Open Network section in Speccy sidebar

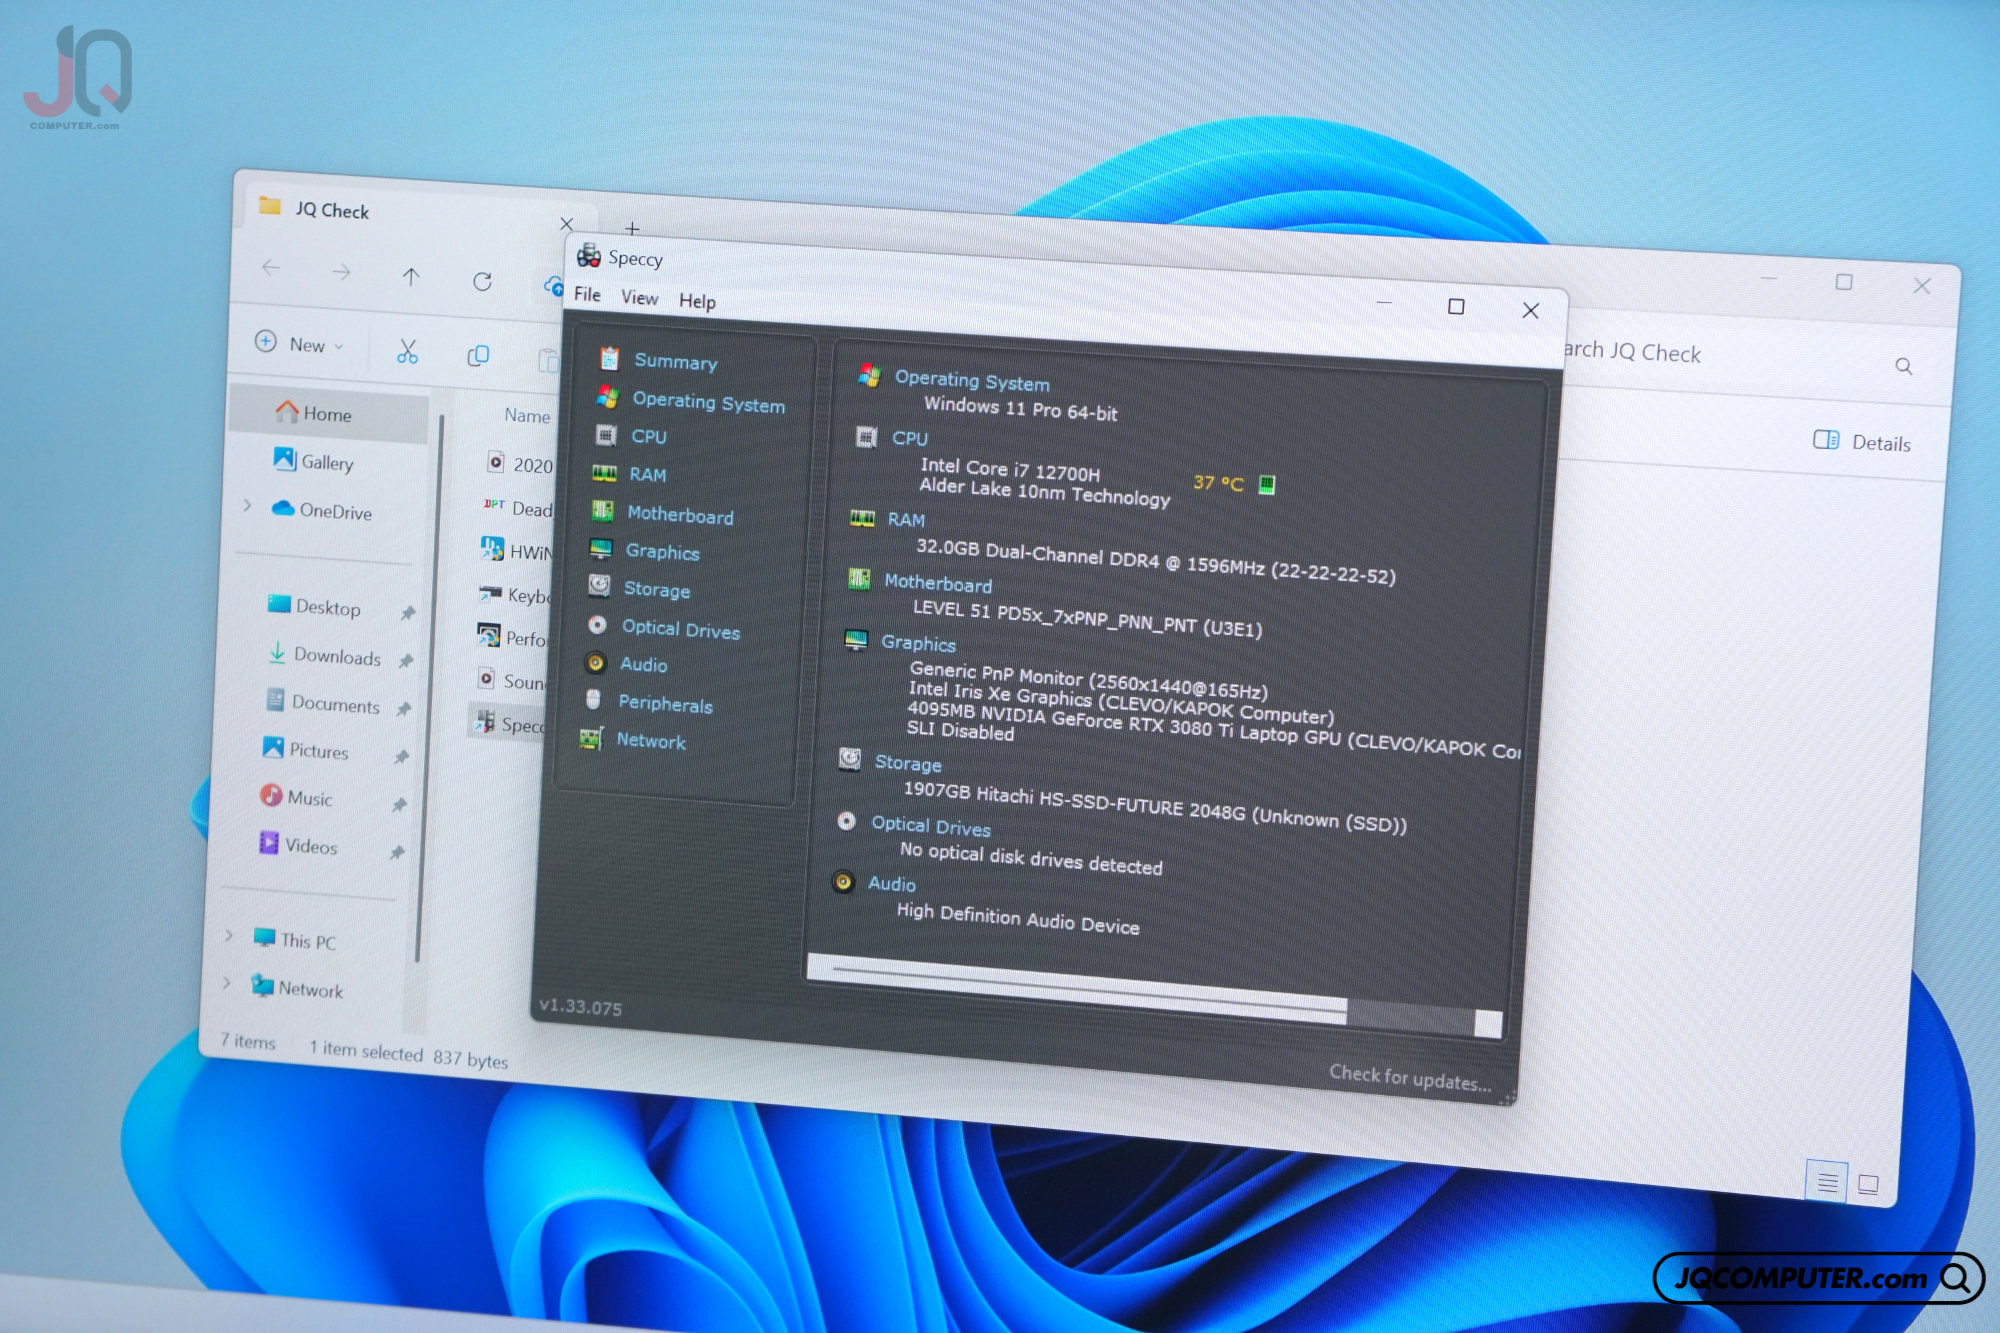(x=650, y=740)
